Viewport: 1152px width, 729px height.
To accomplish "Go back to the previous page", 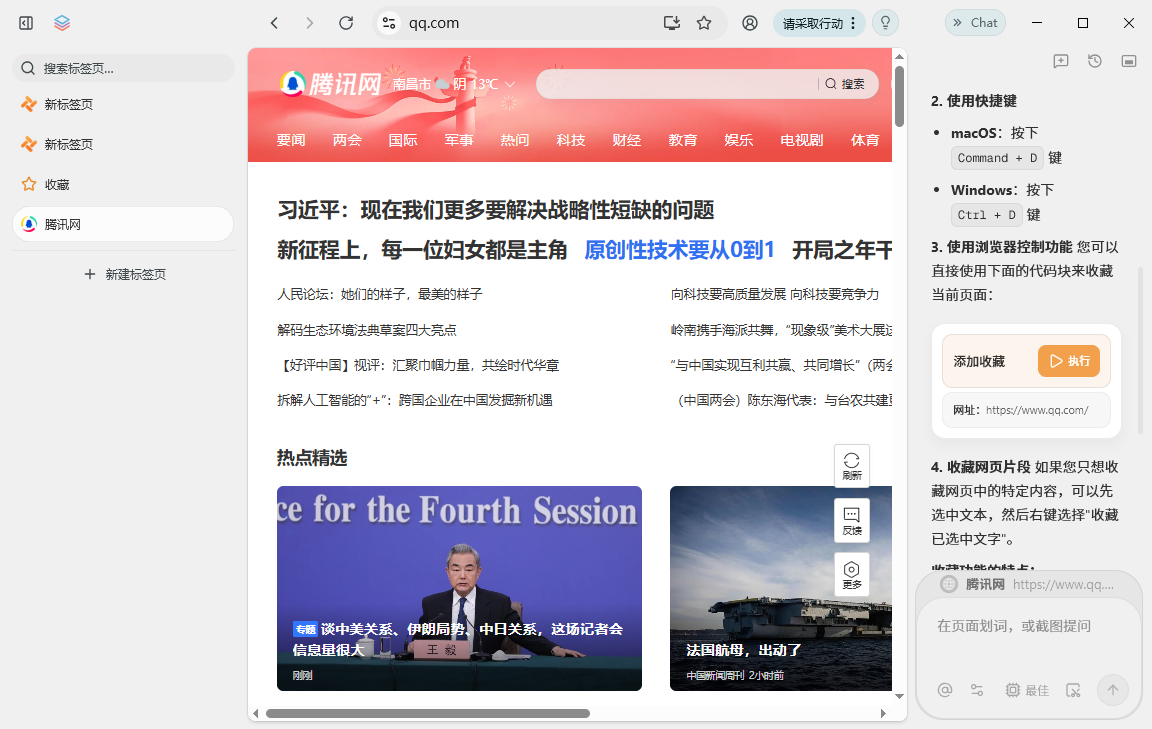I will pyautogui.click(x=274, y=23).
